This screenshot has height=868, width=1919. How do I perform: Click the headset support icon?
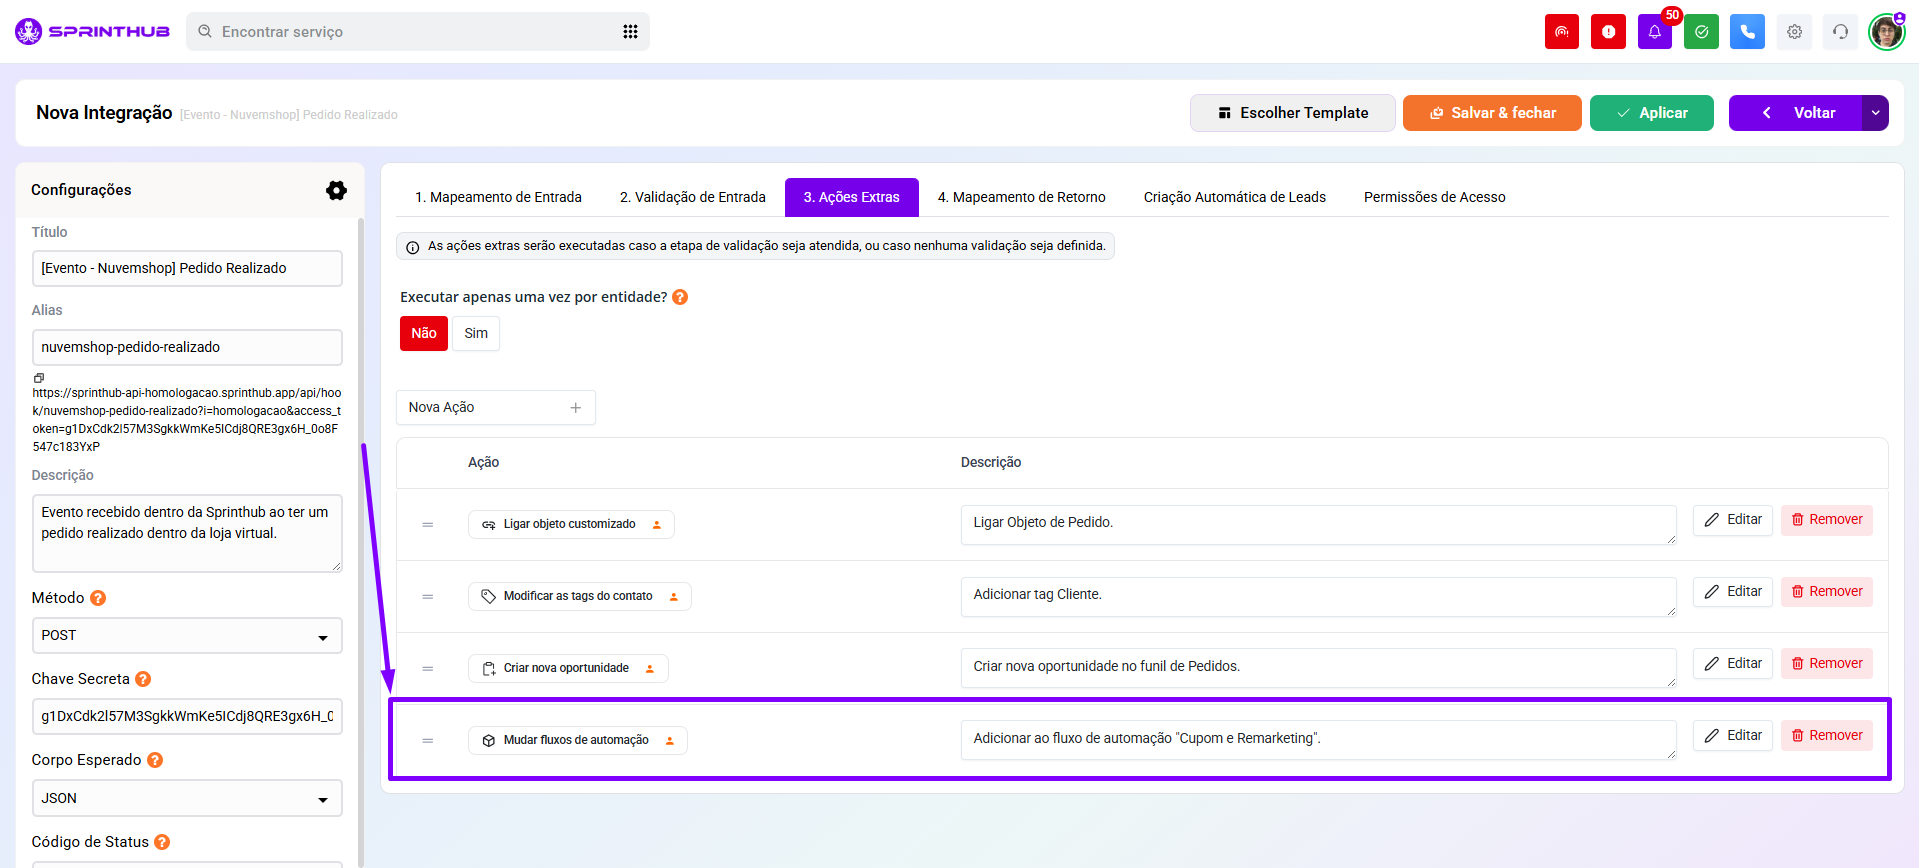(x=1840, y=32)
